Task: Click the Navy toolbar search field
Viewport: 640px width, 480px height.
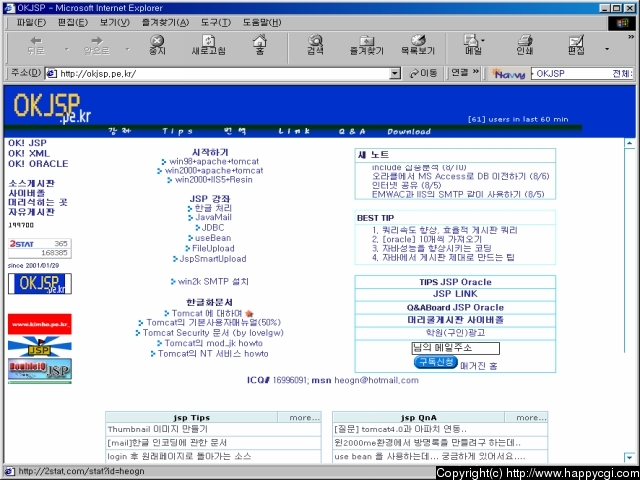Action: tap(582, 74)
